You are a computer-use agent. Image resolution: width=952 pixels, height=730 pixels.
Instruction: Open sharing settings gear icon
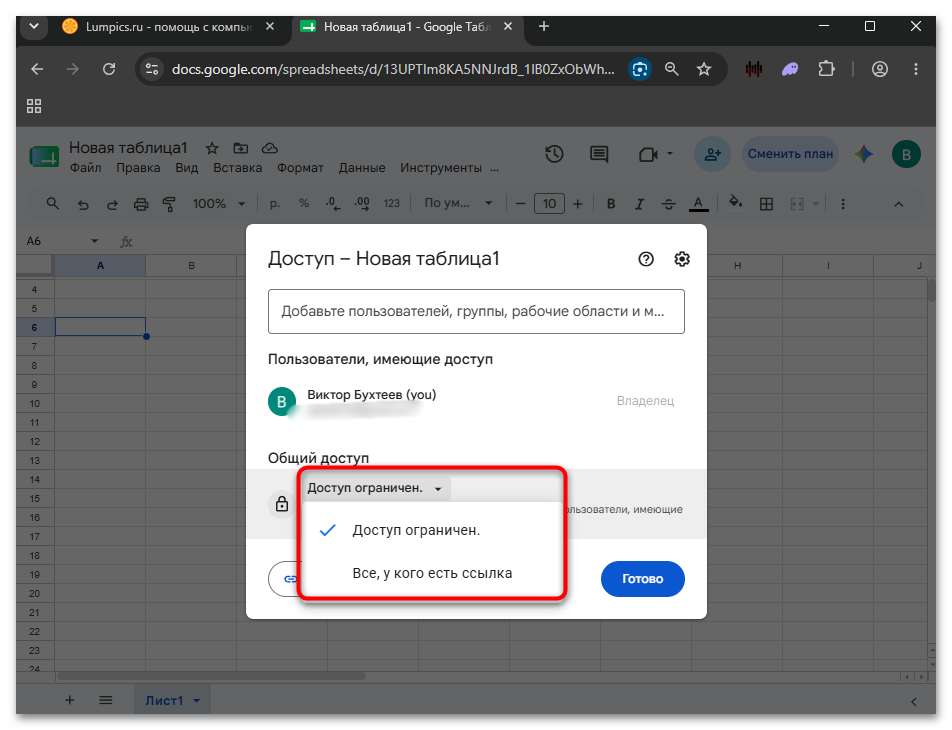click(x=682, y=259)
